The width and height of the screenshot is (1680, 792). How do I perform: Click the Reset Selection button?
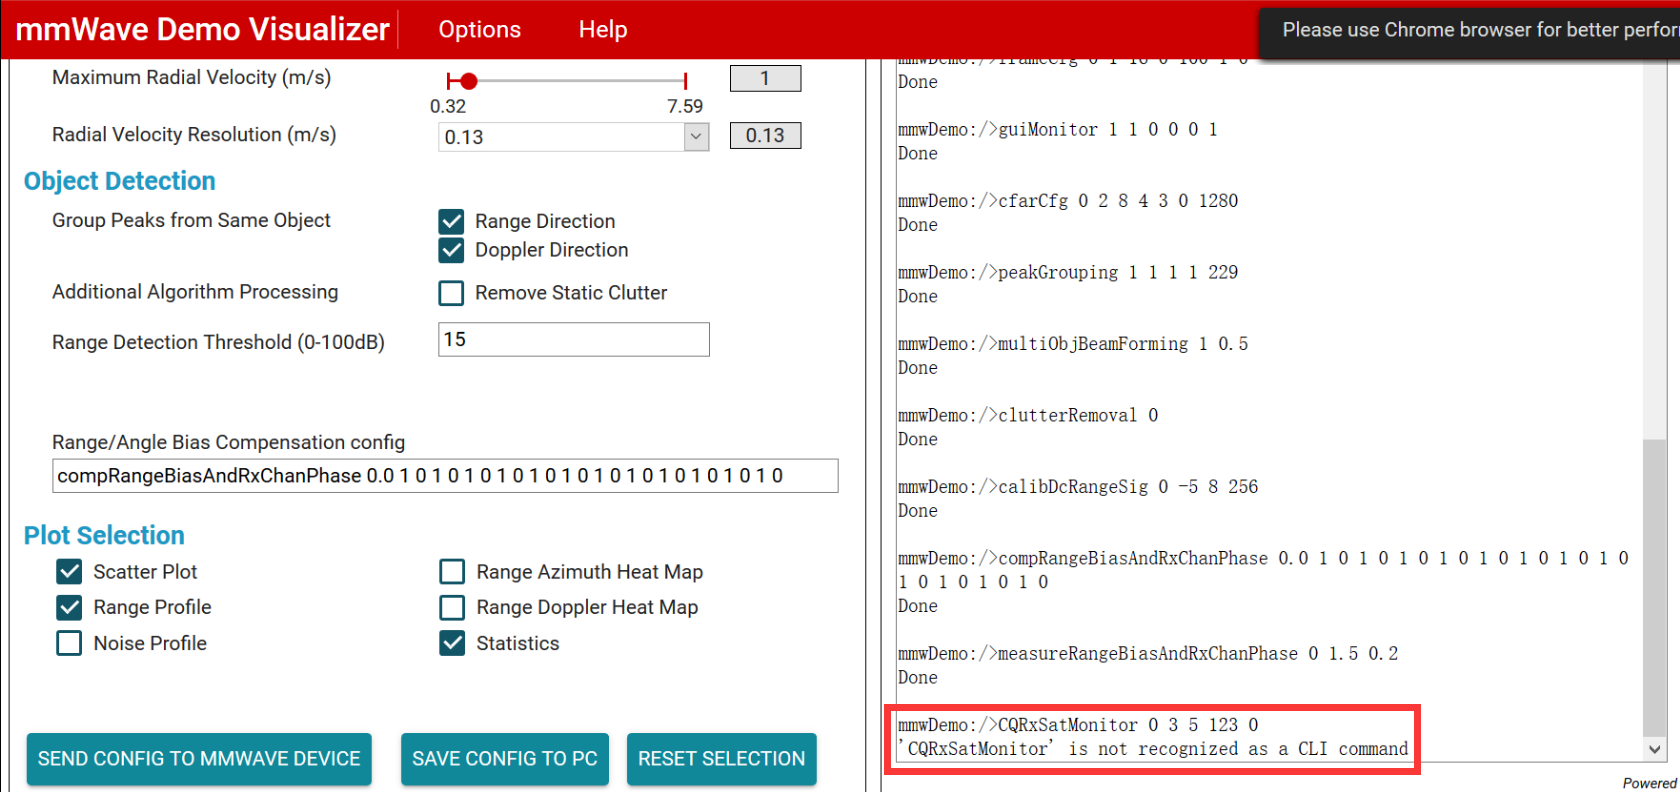point(721,759)
